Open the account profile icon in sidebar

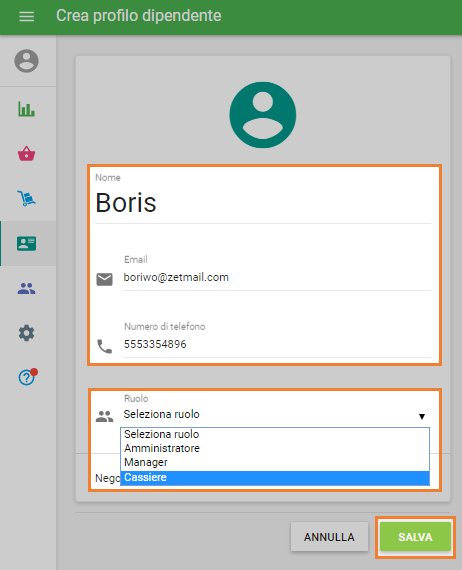click(27, 61)
